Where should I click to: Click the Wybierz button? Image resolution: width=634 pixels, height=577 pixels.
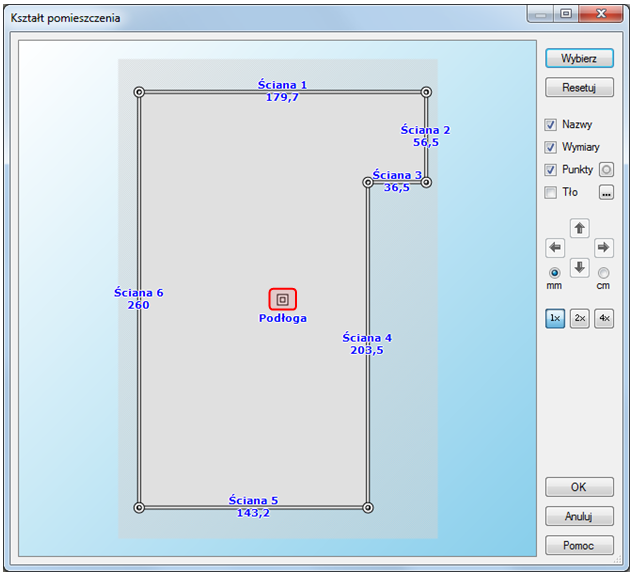point(579,58)
